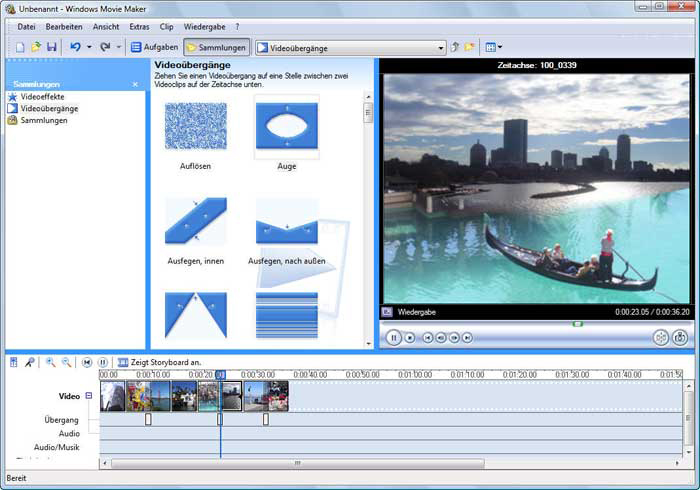Toggle the Sammlungen pane button
Screen dimensions: 700x490
pyautogui.click(x=216, y=47)
